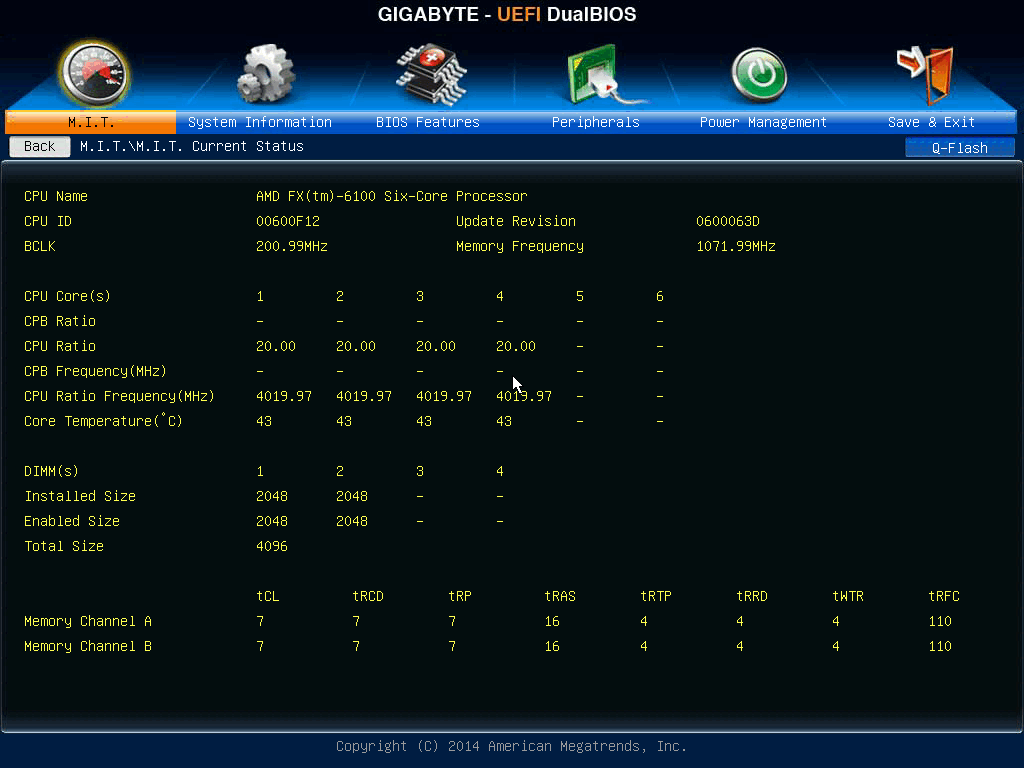Click the M.I.T. speedometer gauge icon
Image resolution: width=1024 pixels, height=768 pixels.
(94, 73)
